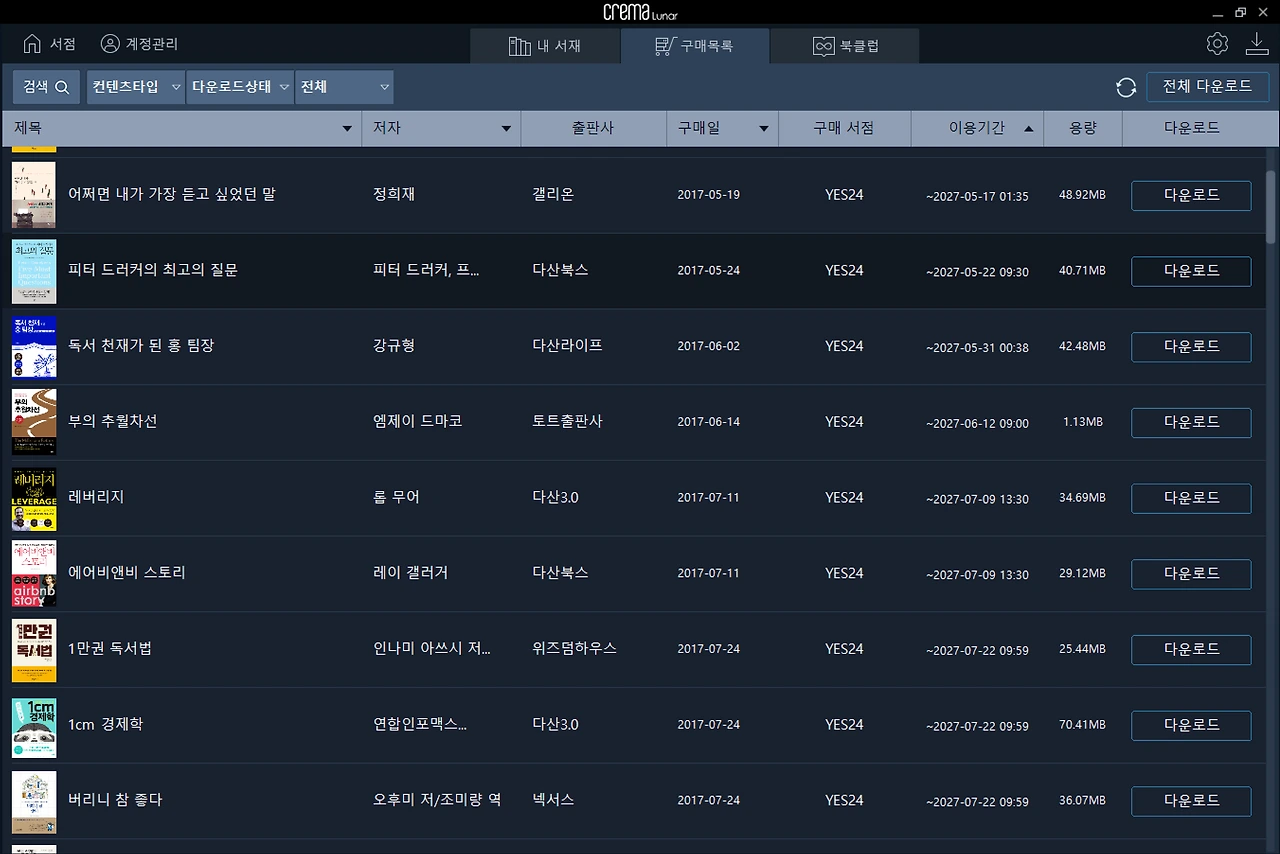Click the title 부의 추월차선
Viewport: 1280px width, 854px height.
click(113, 421)
